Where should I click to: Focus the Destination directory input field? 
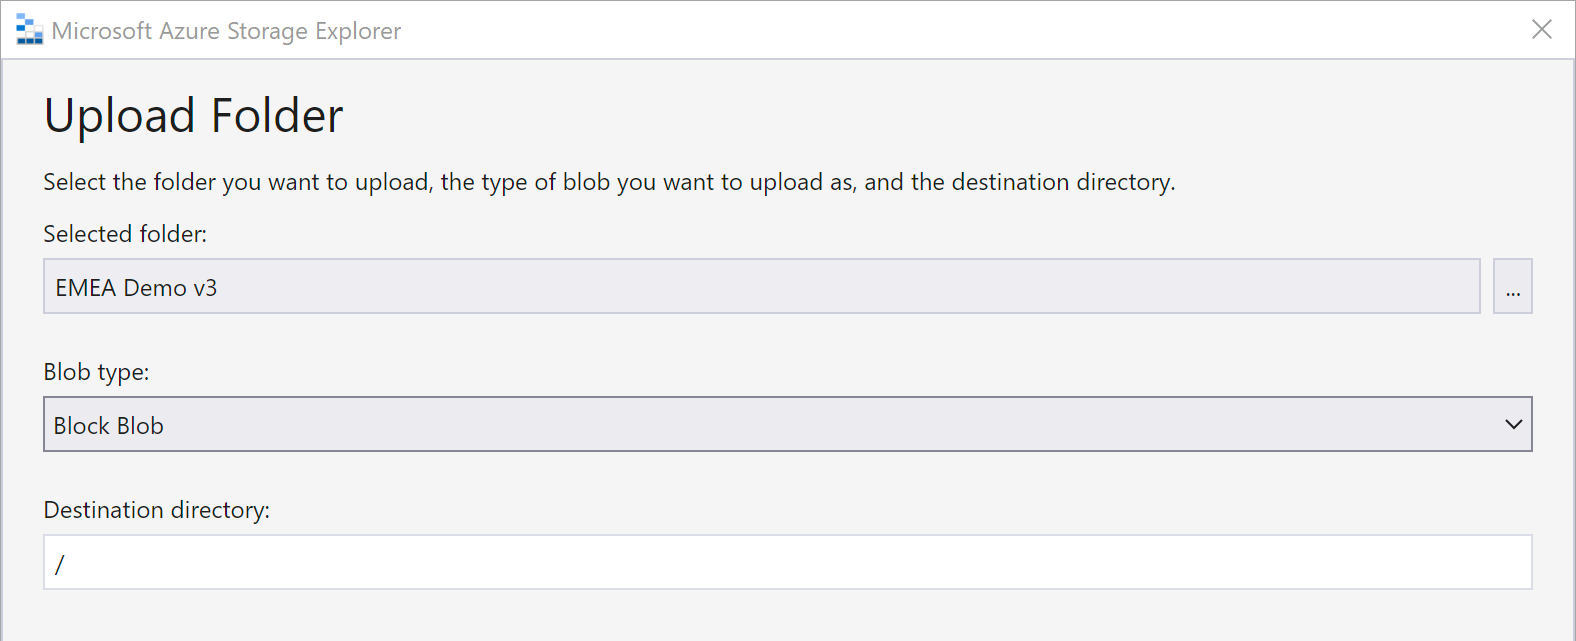[788, 562]
